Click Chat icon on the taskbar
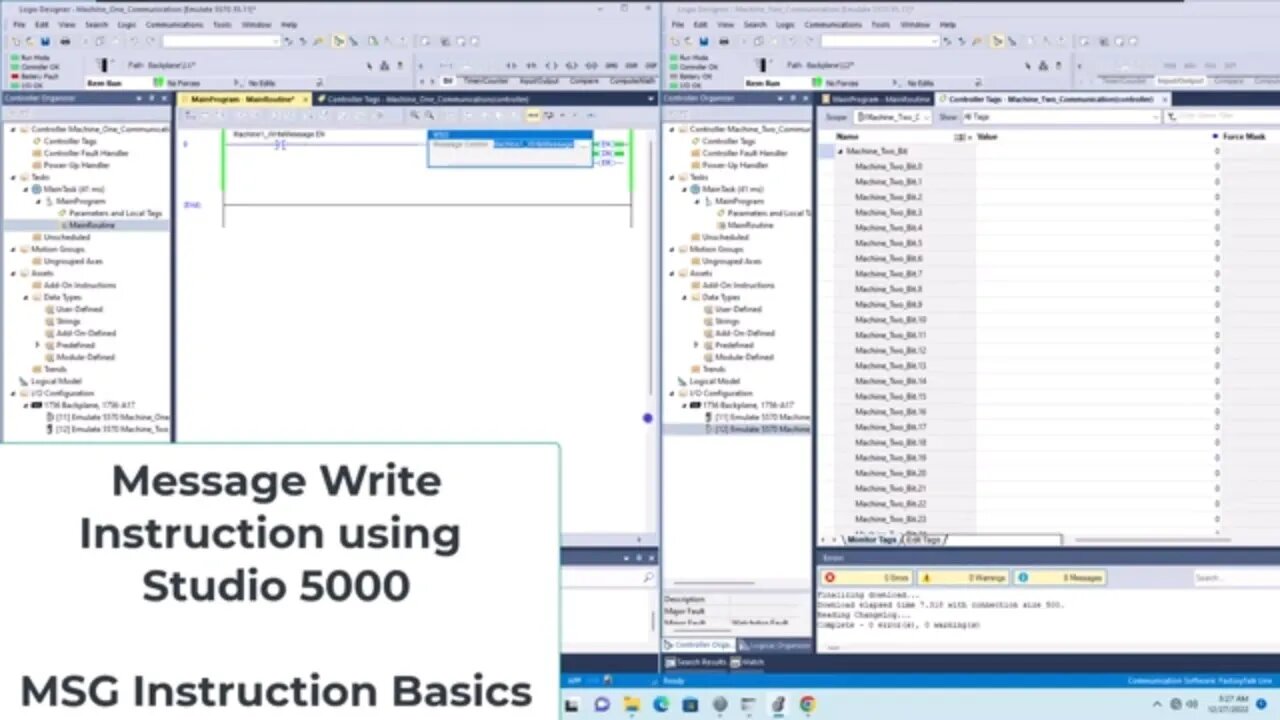Image resolution: width=1280 pixels, height=720 pixels. (x=602, y=704)
